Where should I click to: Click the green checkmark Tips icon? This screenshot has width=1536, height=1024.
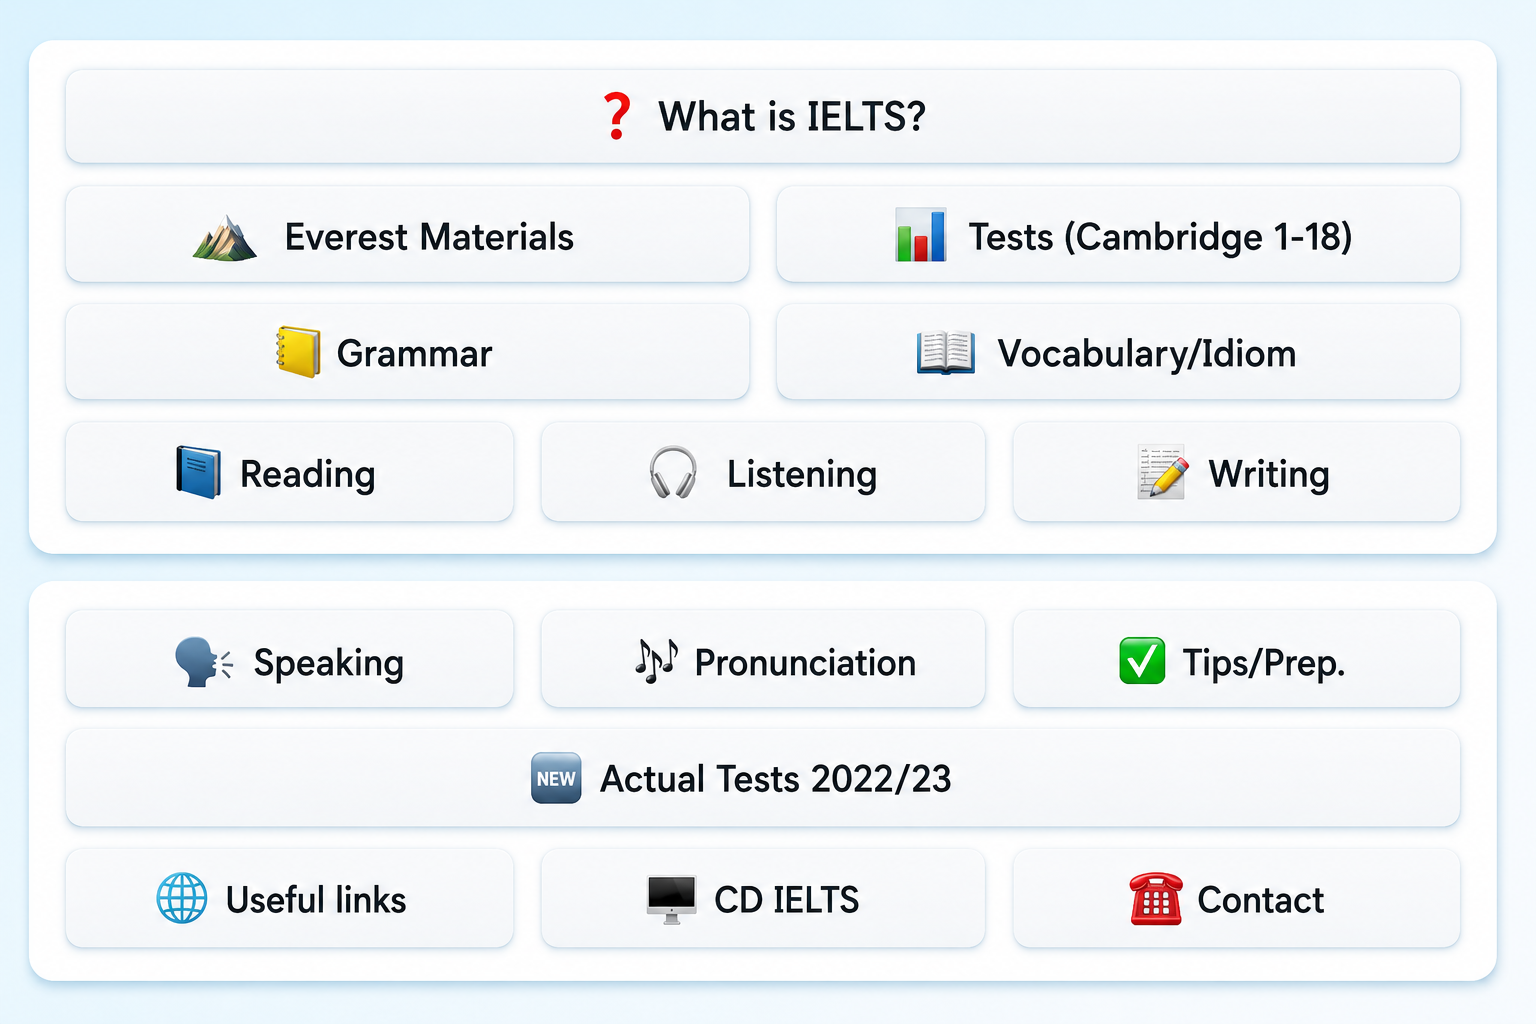pyautogui.click(x=1142, y=661)
